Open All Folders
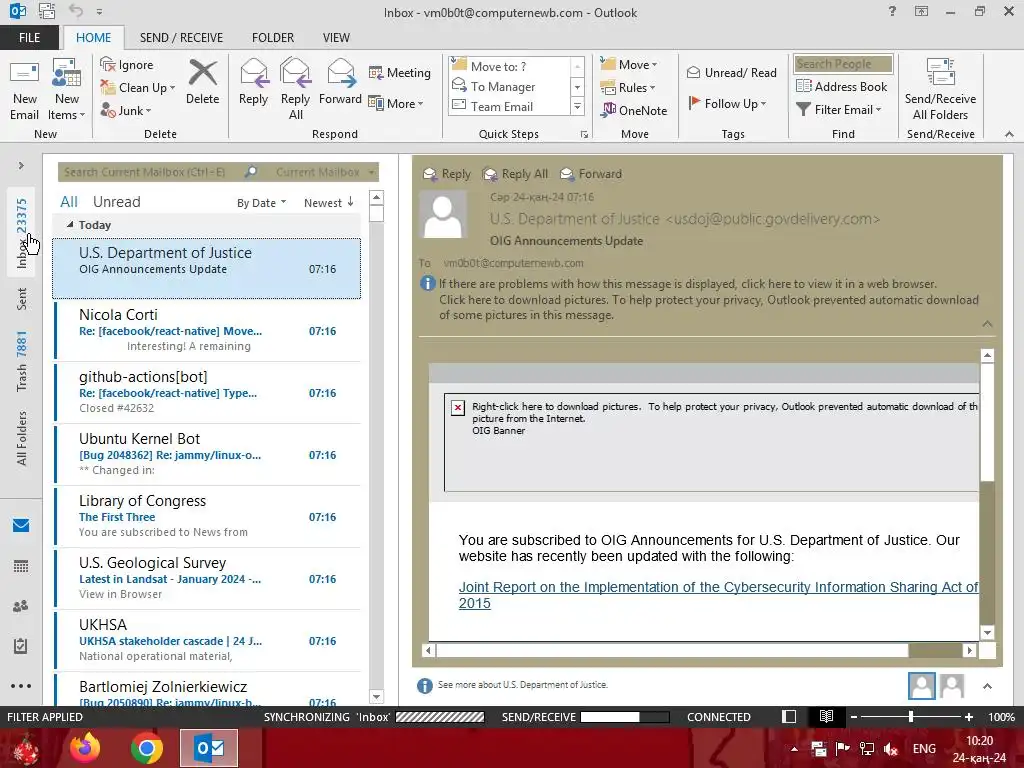The width and height of the screenshot is (1024, 768). [22, 438]
